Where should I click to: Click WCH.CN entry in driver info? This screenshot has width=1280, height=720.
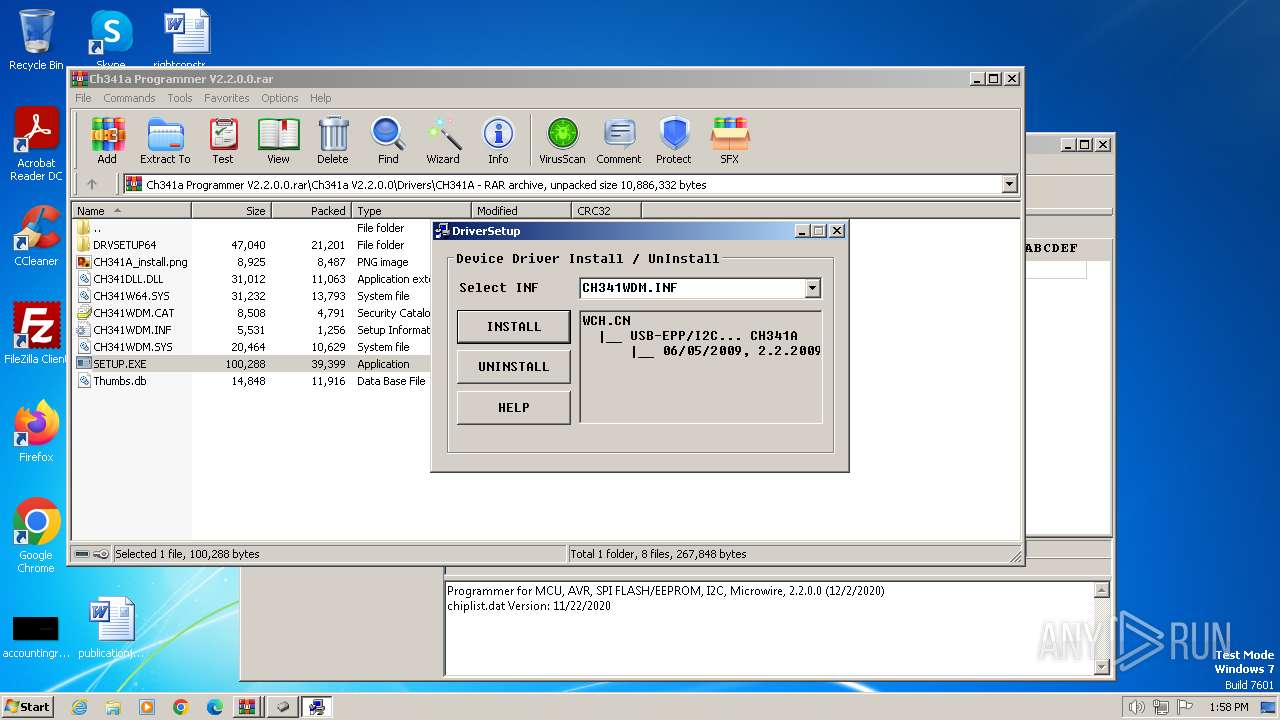click(x=606, y=321)
